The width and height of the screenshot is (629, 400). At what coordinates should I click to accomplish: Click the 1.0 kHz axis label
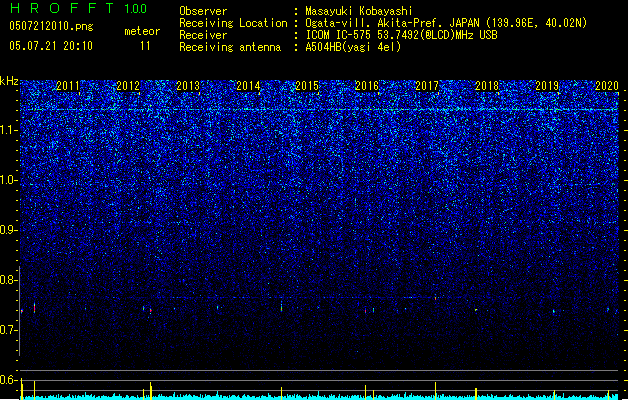[x=9, y=181]
